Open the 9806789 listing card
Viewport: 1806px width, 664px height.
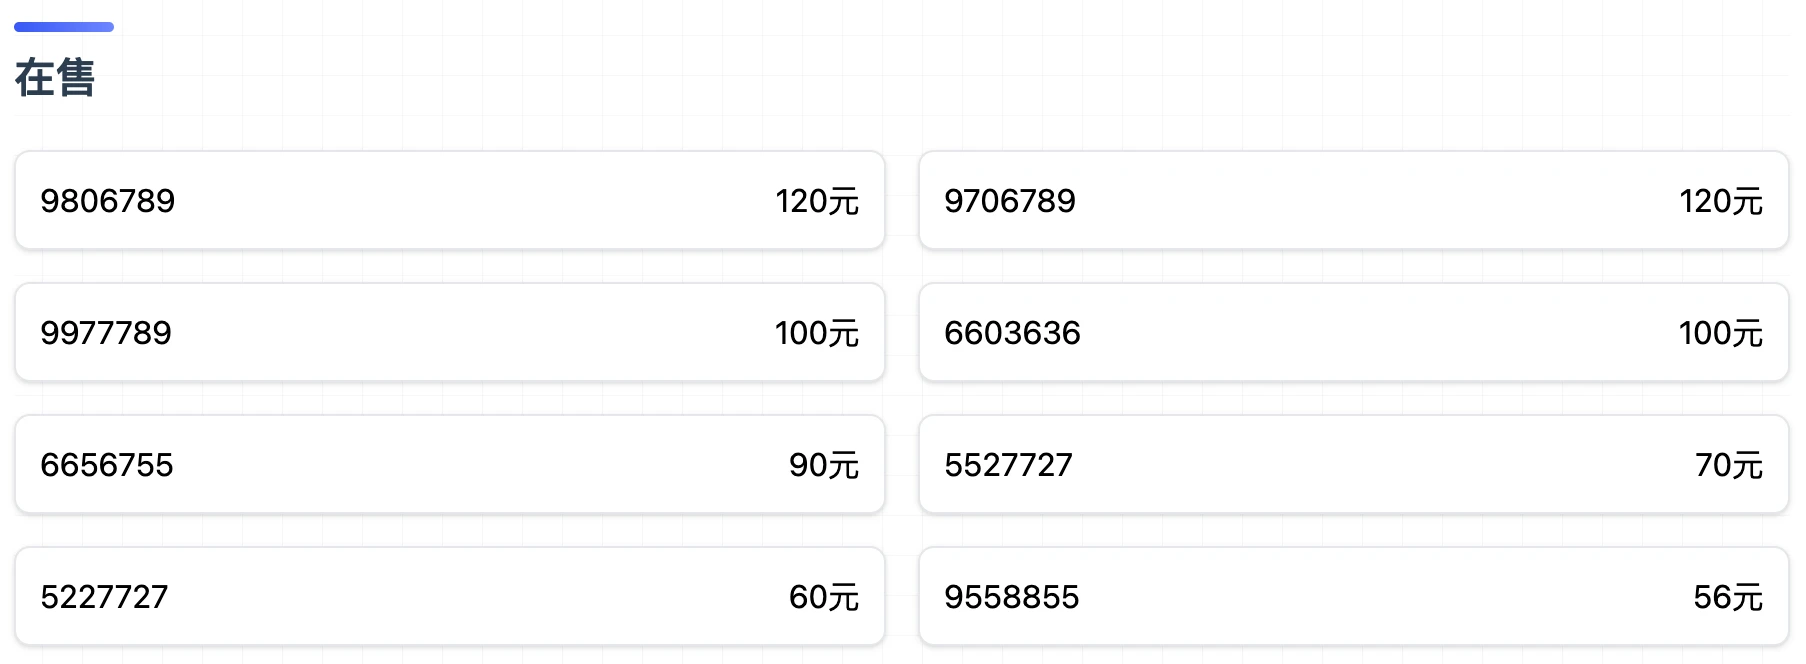click(450, 200)
